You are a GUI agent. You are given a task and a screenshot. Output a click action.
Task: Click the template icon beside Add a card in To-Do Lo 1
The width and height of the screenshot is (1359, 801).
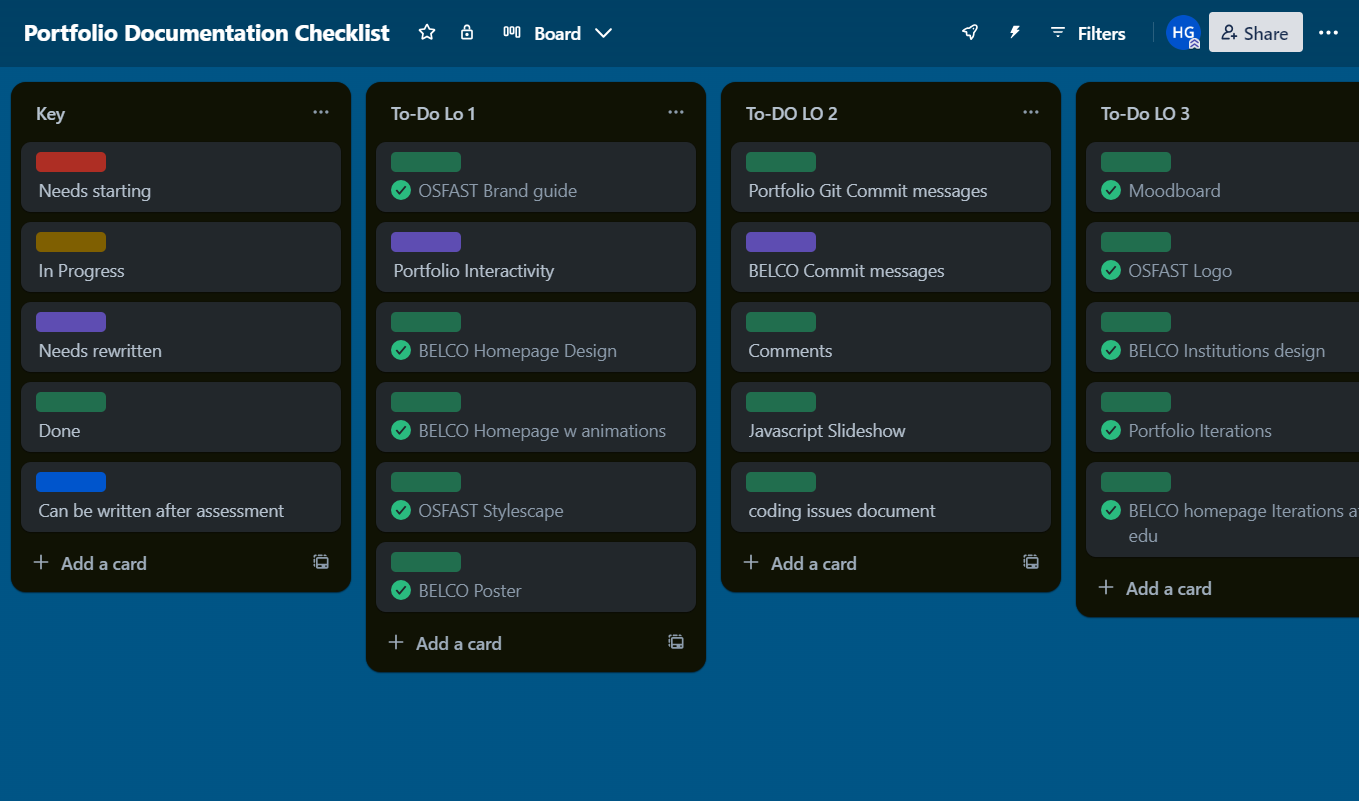tap(675, 642)
